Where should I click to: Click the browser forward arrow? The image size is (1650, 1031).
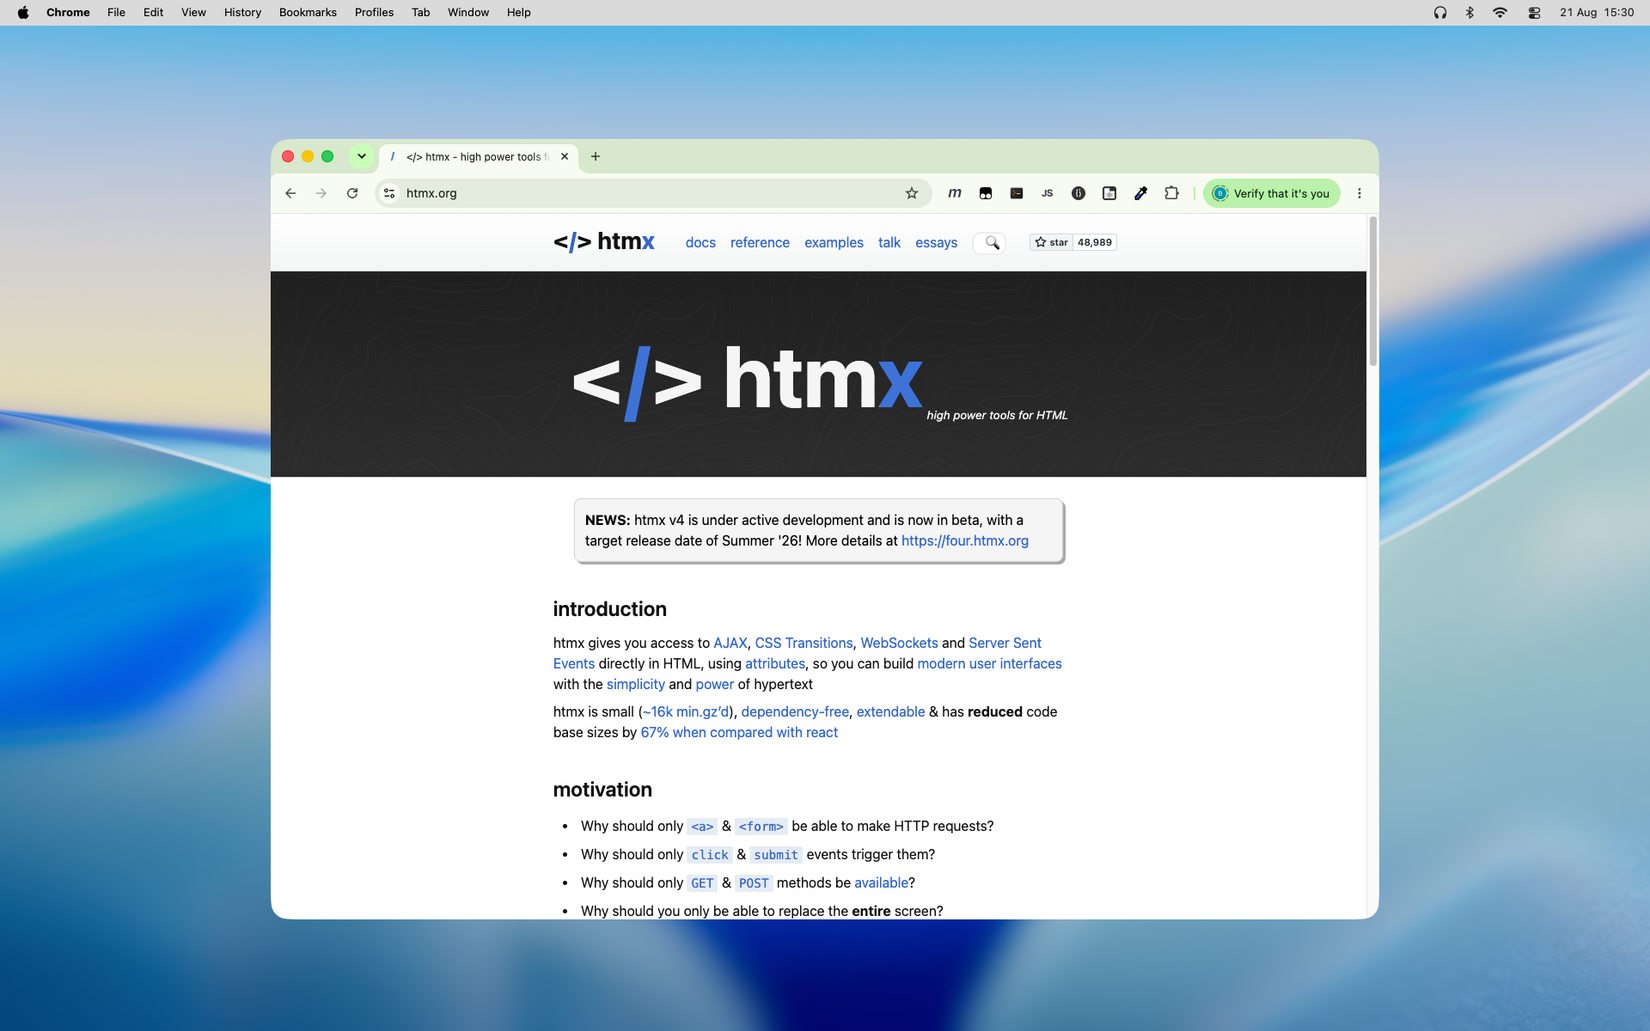click(321, 193)
